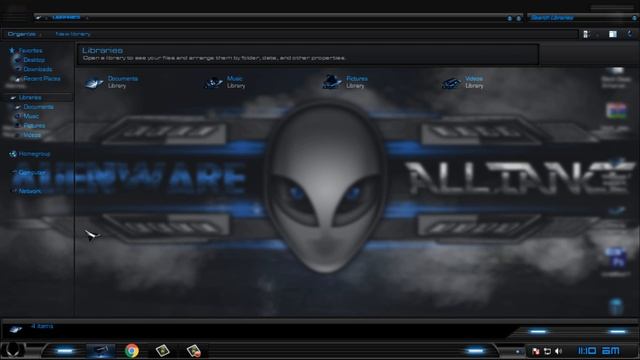Click the details pane library icon

(x=16, y=329)
